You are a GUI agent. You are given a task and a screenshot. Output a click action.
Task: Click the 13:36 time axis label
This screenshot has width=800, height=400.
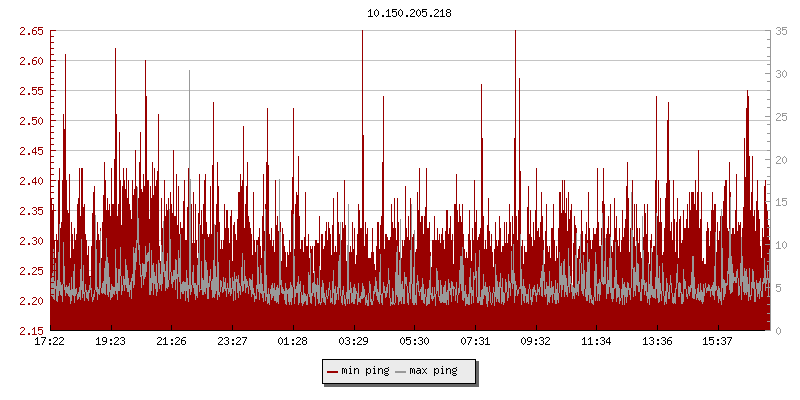click(x=657, y=341)
